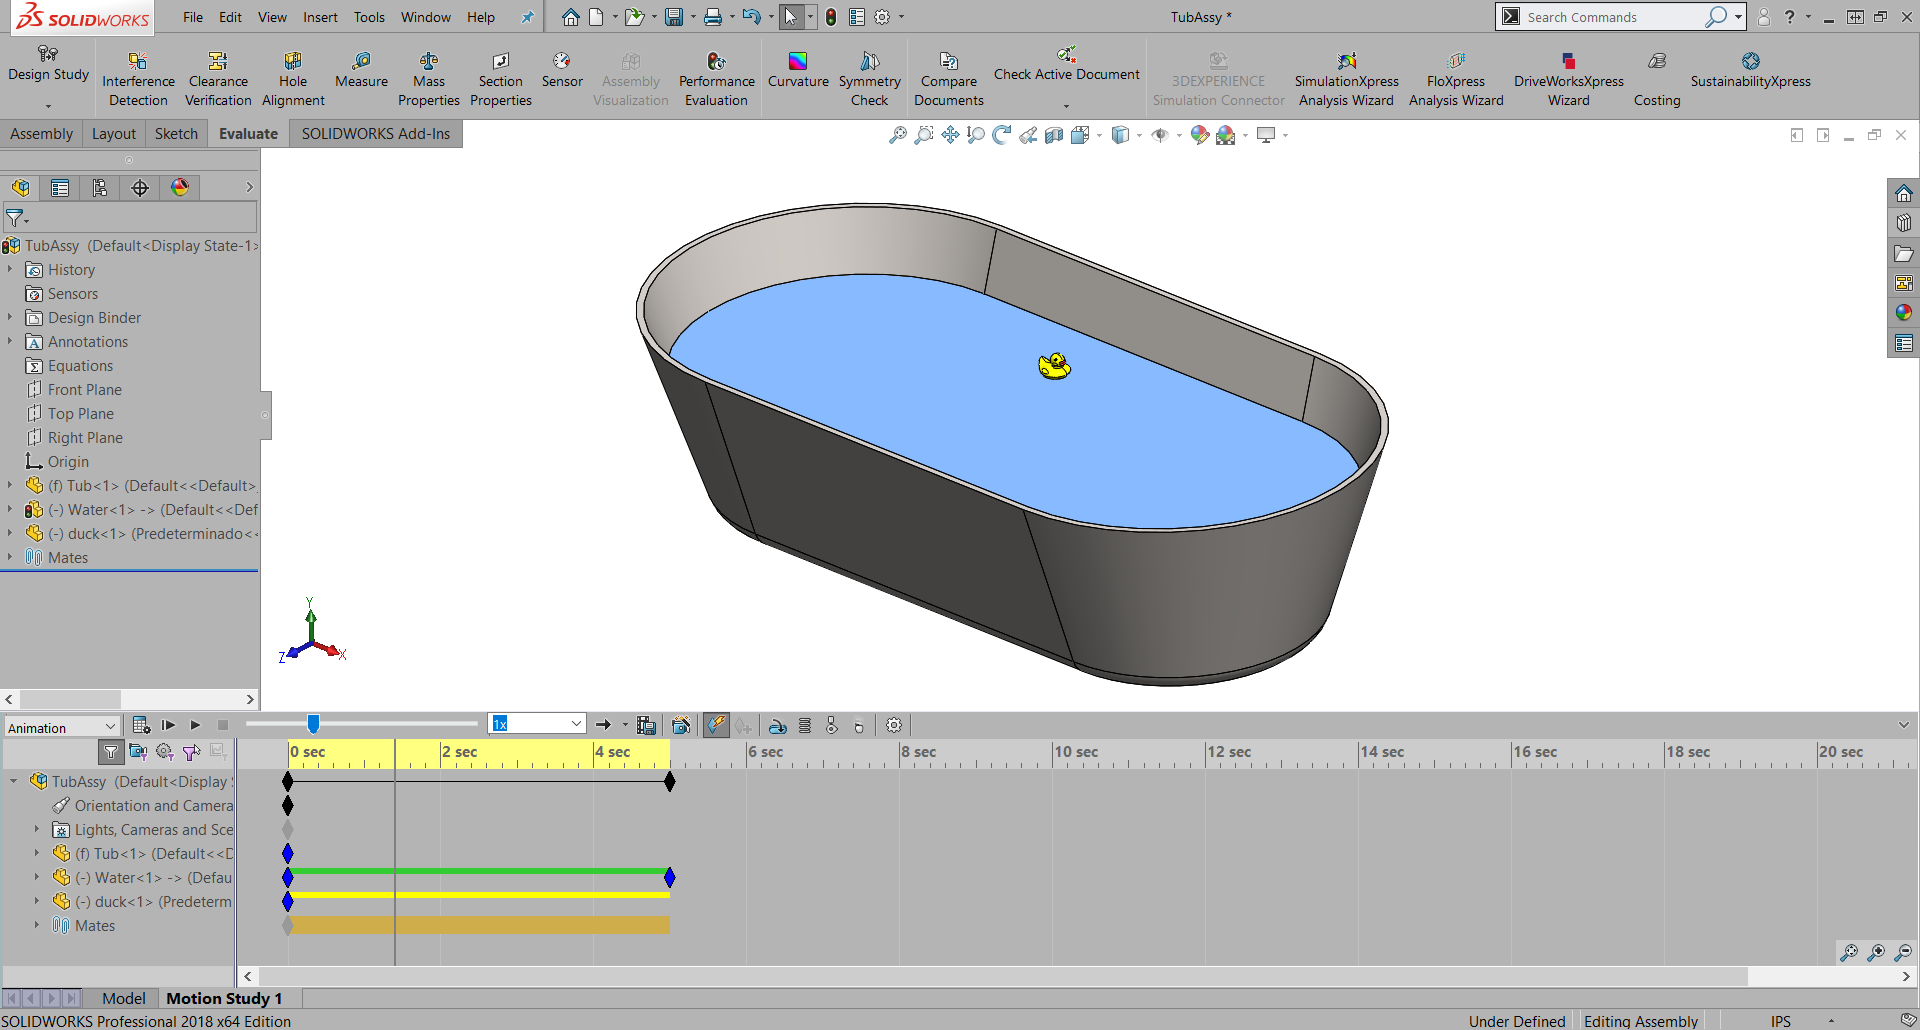Screen dimensions: 1920x1030
Task: Open DisplayManager tab in left panel
Action: [x=180, y=188]
